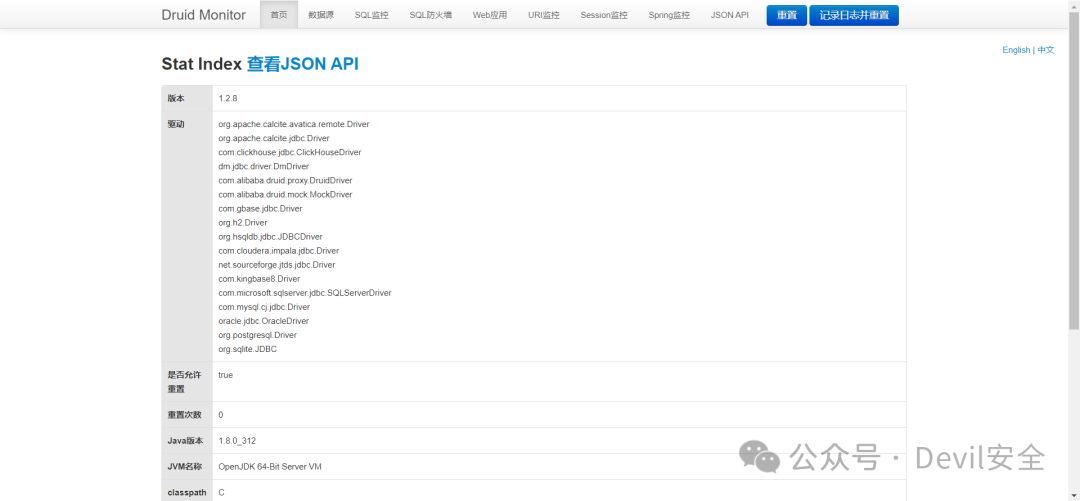
Task: Open the 首页 tab
Action: click(x=279, y=15)
